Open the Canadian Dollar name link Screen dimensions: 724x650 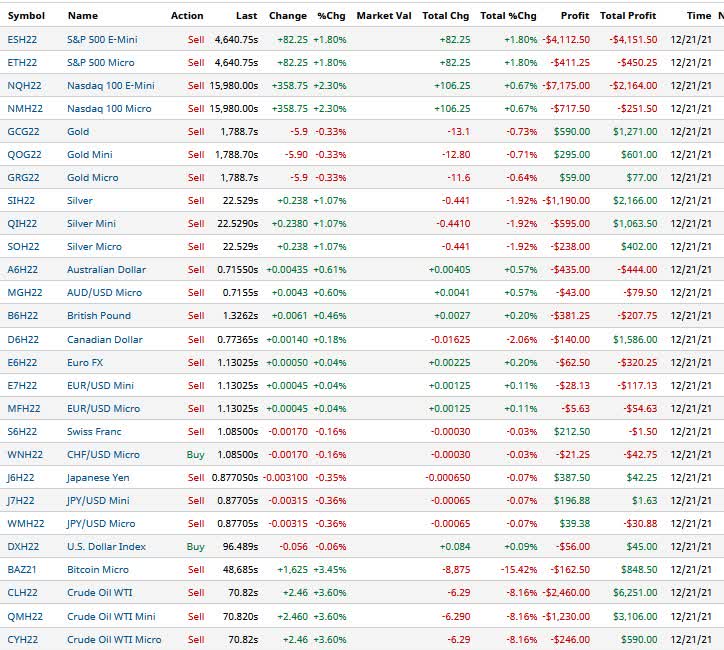tap(105, 340)
